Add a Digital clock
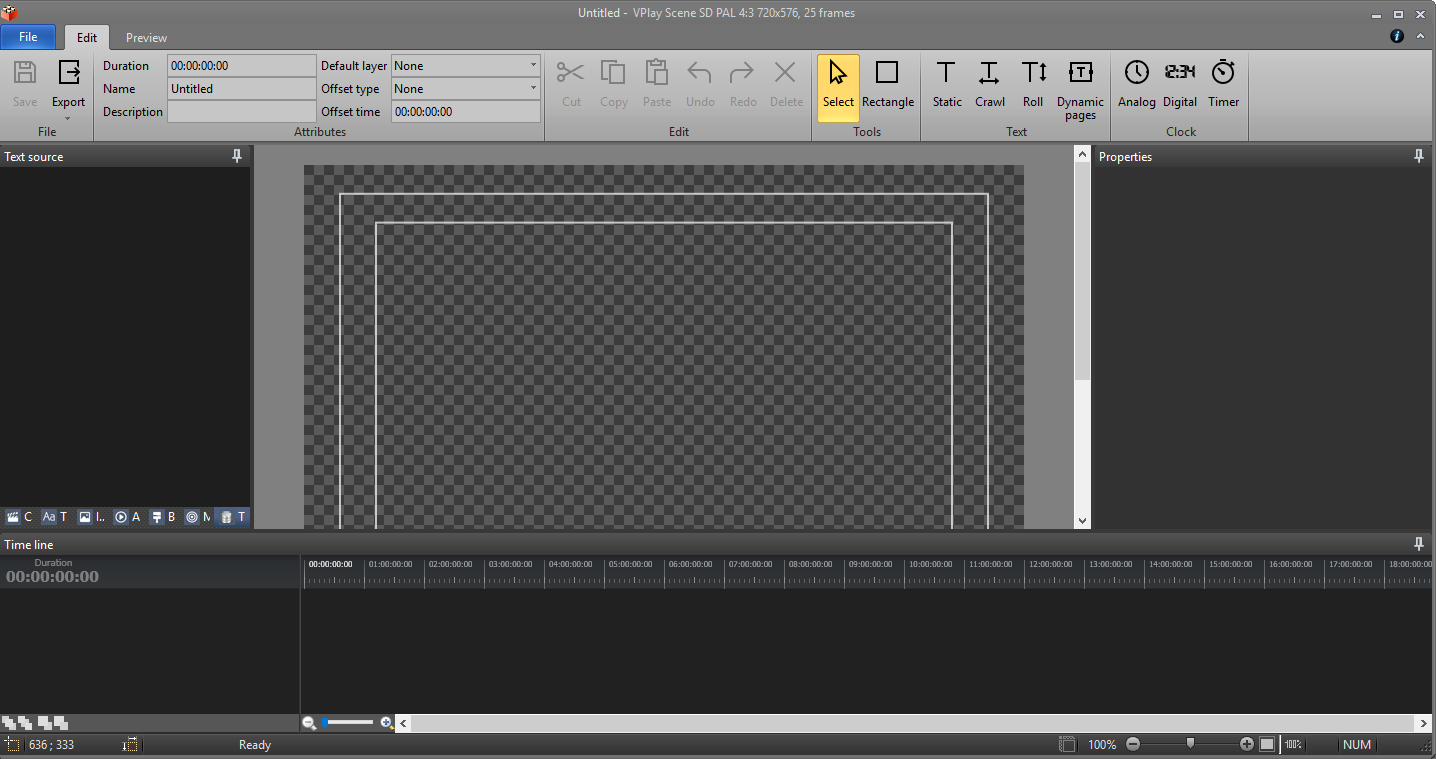1436x759 pixels. coord(1180,83)
